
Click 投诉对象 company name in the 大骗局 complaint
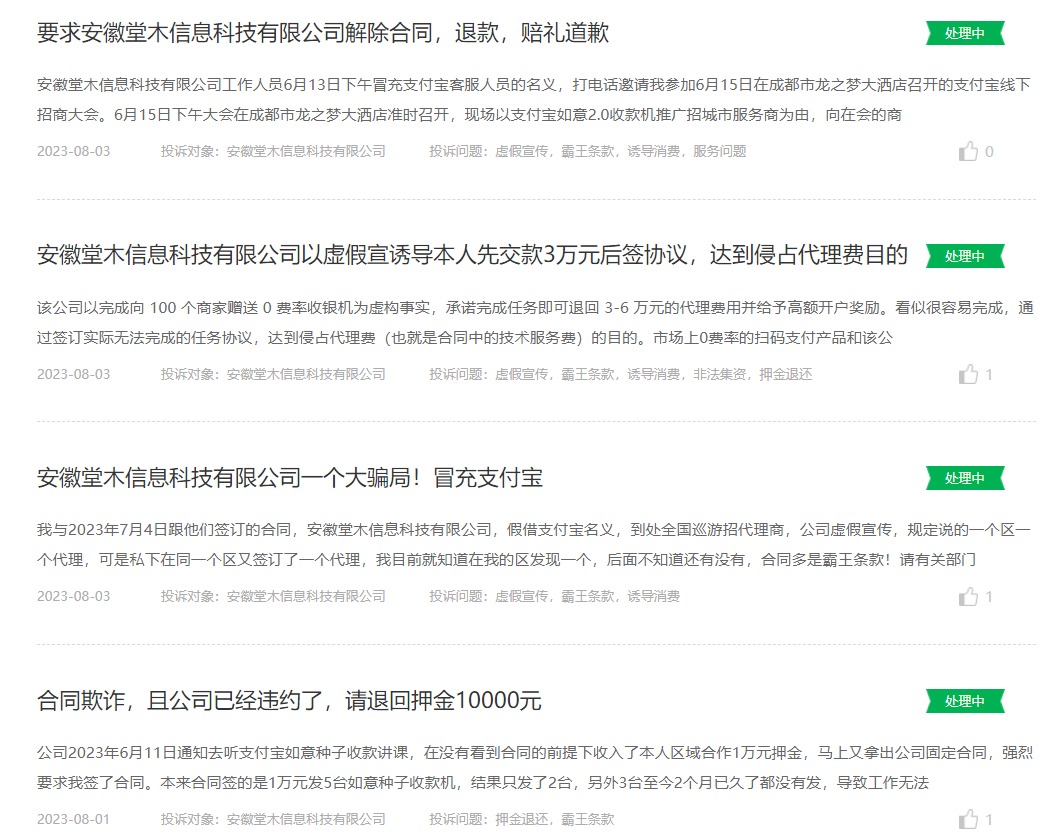click(x=306, y=596)
